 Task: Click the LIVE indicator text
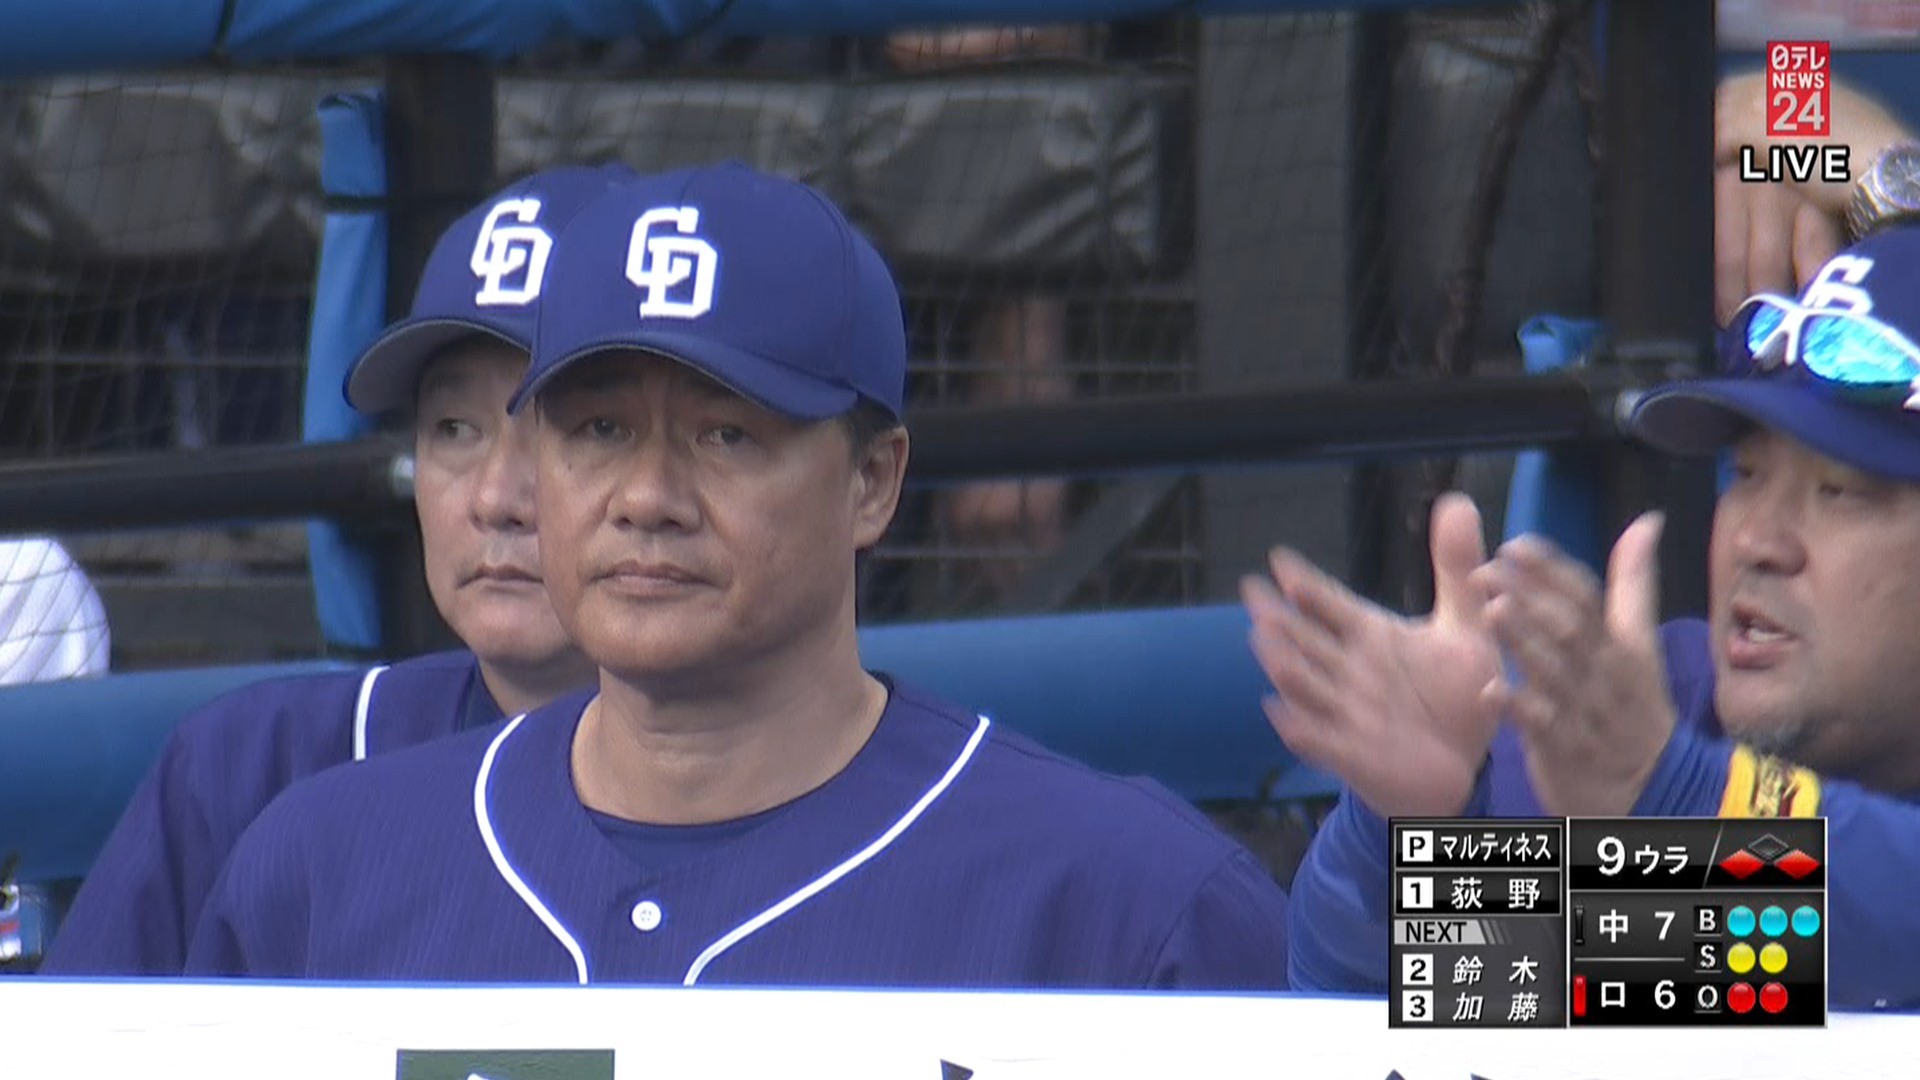1795,164
